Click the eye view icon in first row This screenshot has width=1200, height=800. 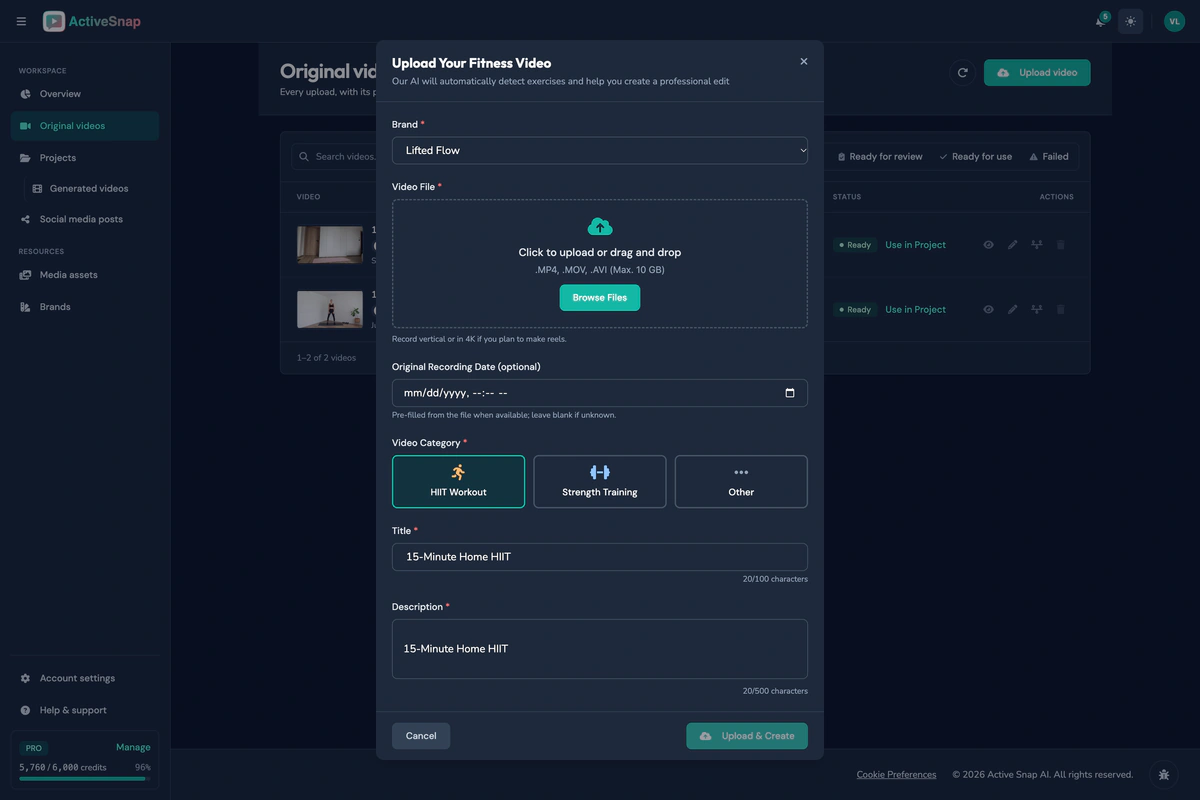[988, 245]
